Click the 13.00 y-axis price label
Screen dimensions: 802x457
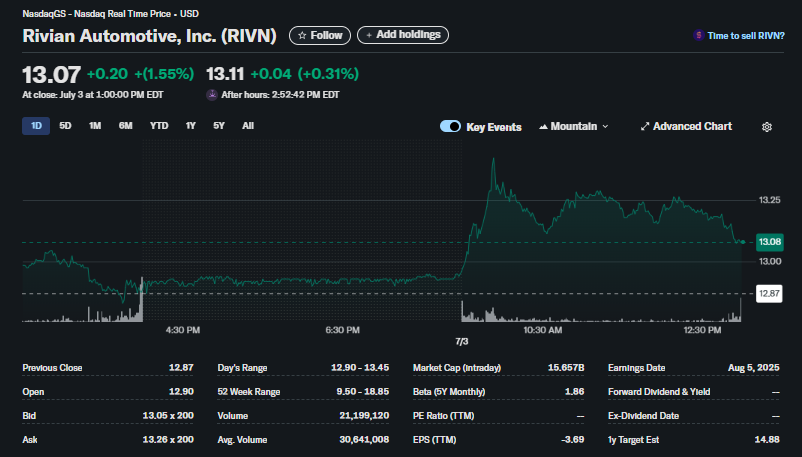click(769, 262)
